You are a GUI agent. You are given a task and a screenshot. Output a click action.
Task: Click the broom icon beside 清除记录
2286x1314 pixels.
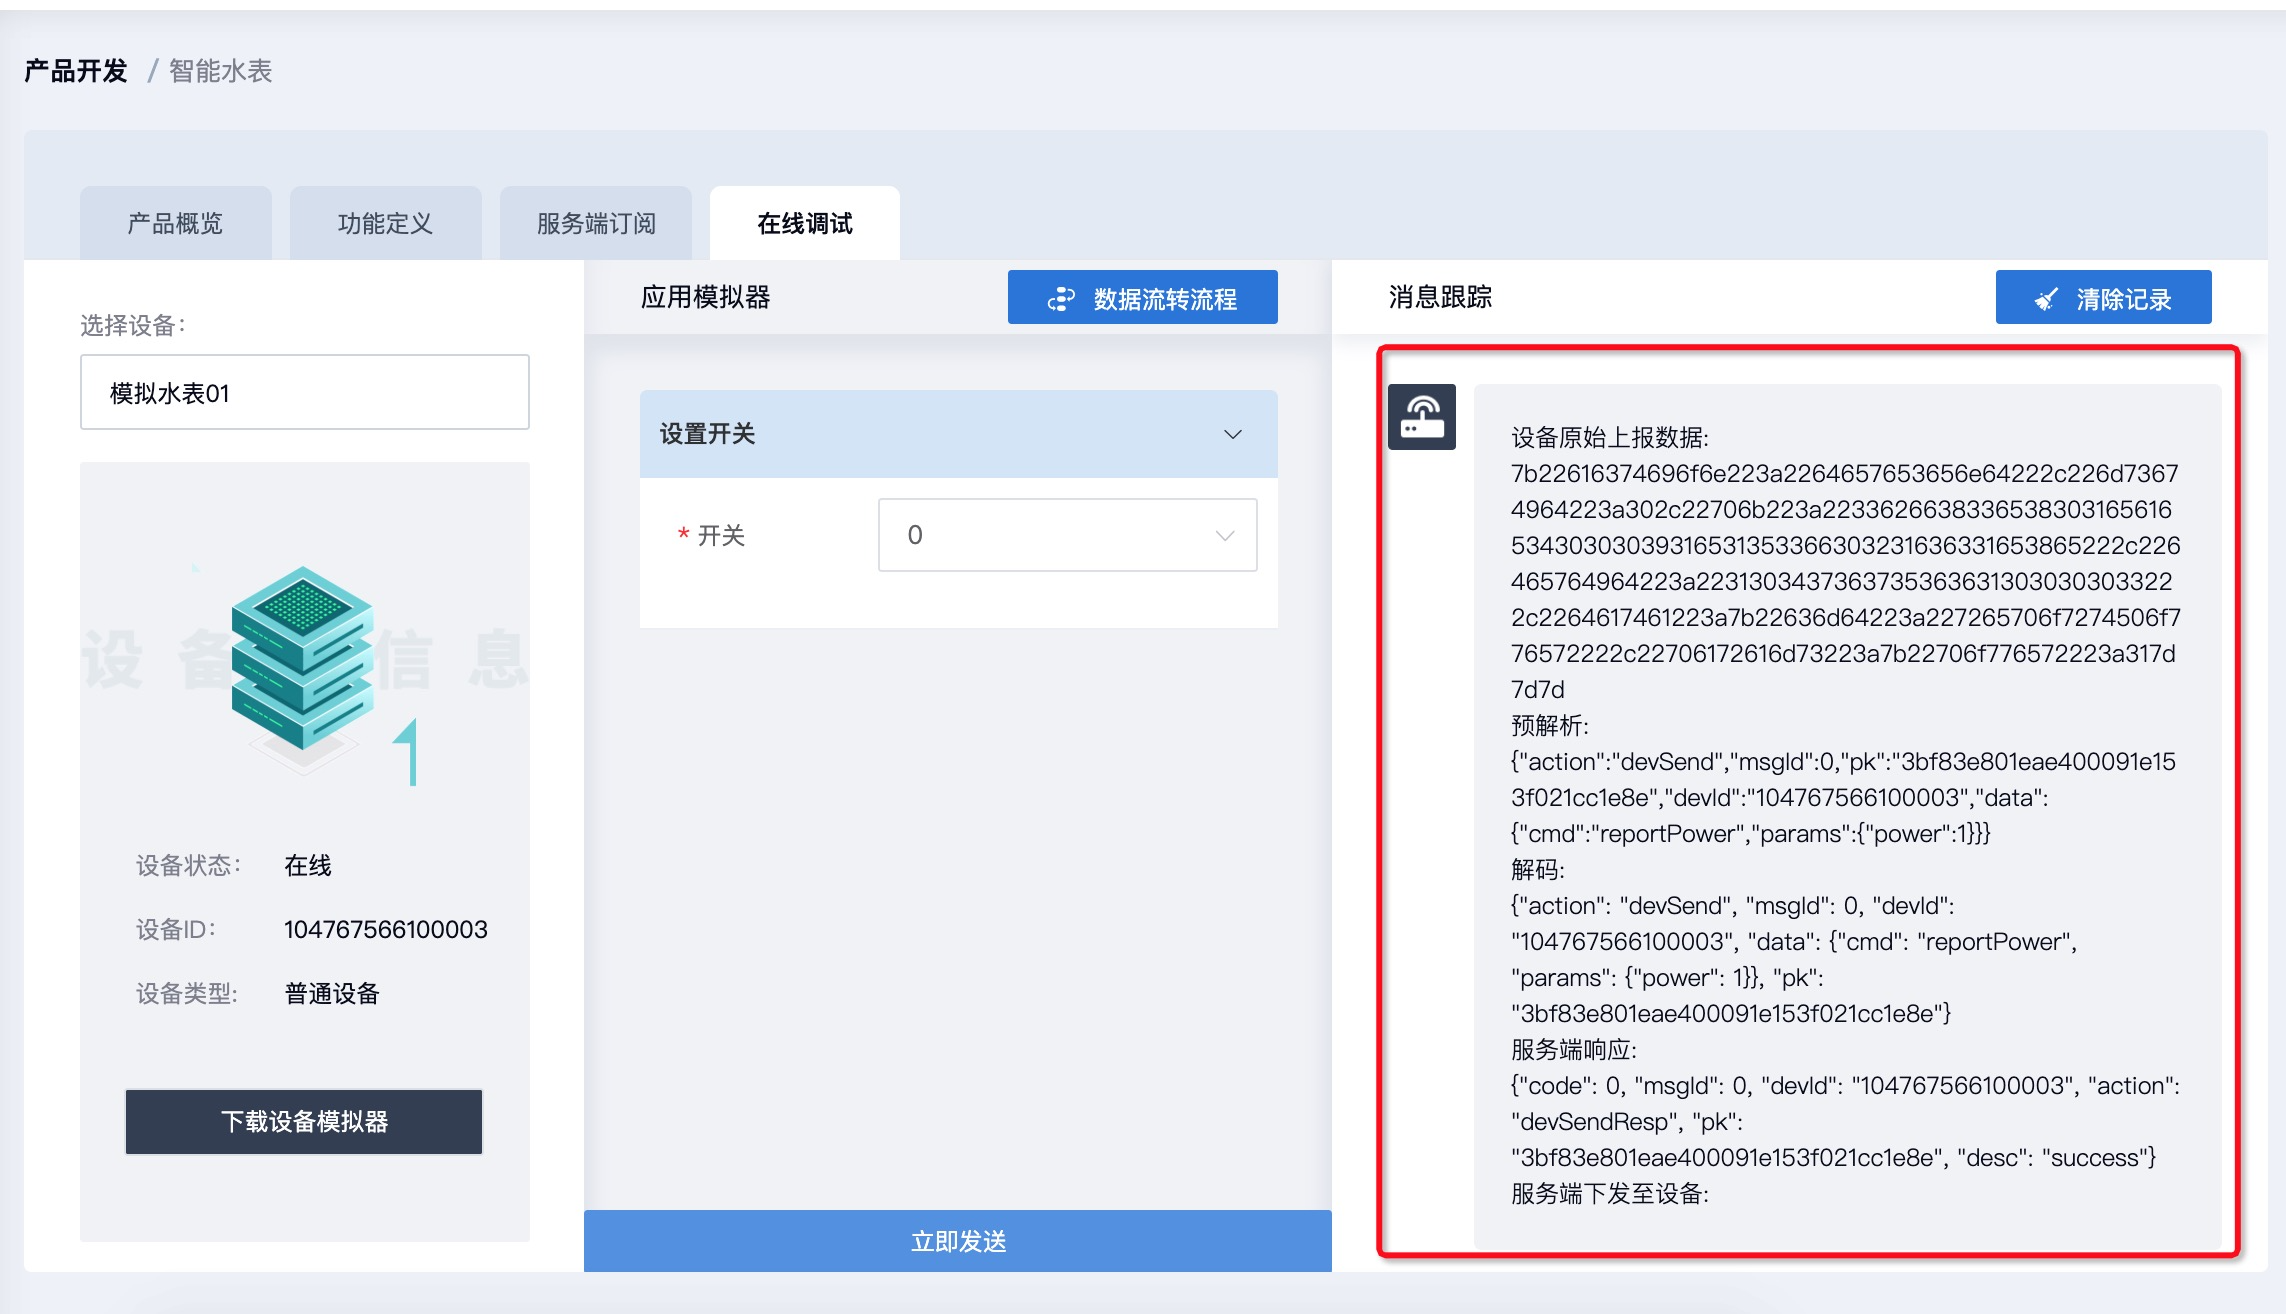coord(2046,299)
